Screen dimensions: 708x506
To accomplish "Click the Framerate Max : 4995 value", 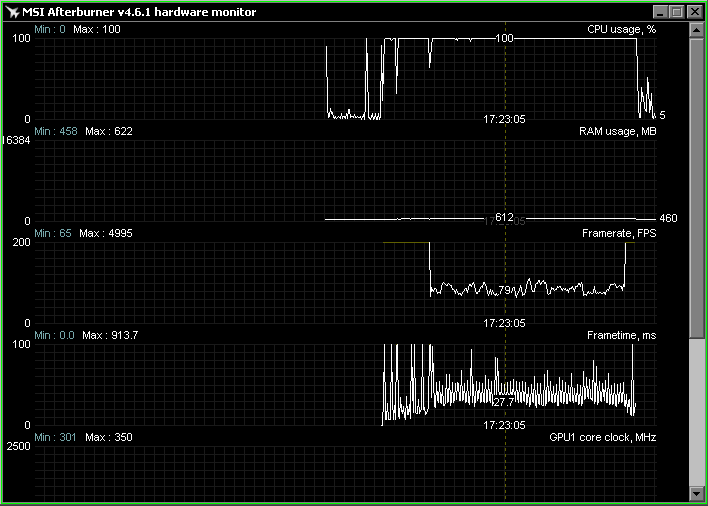I will click(106, 233).
